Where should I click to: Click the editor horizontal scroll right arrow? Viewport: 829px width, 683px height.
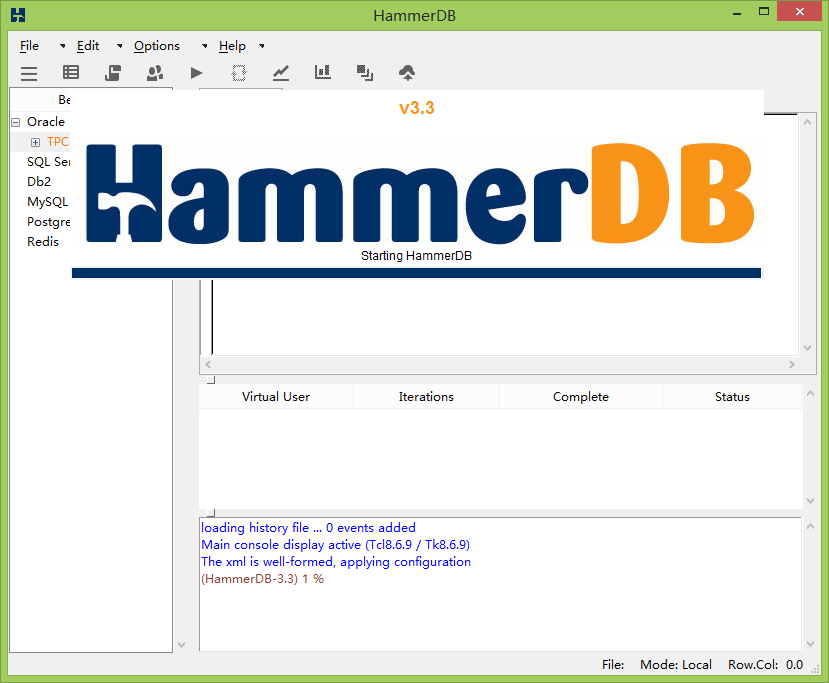[791, 364]
